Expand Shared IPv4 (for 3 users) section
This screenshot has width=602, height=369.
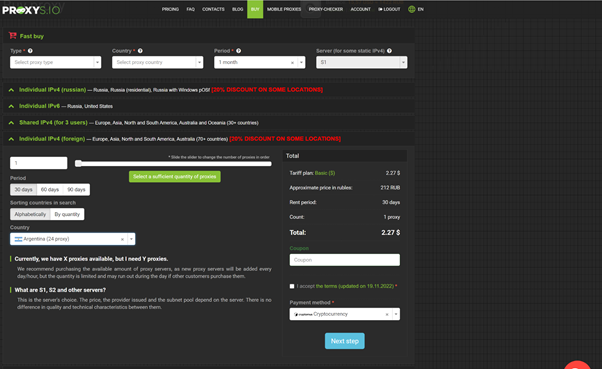(209, 123)
